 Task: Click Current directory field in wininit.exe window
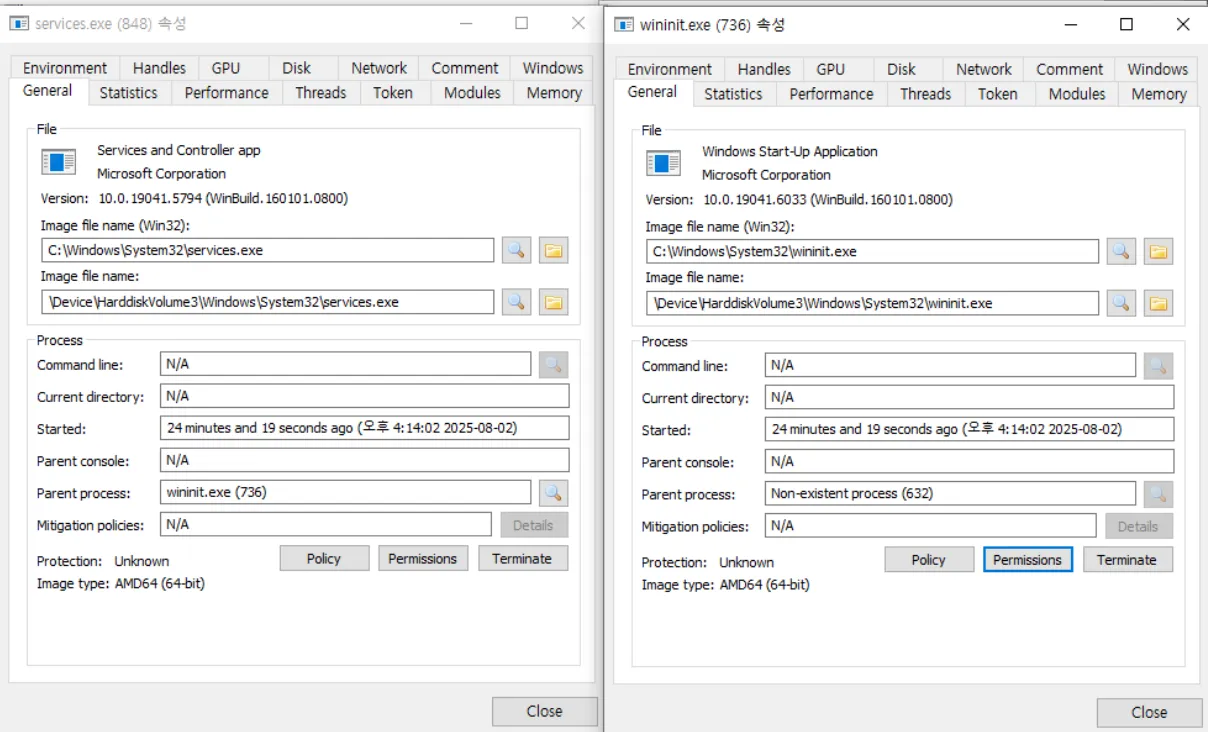pos(970,397)
